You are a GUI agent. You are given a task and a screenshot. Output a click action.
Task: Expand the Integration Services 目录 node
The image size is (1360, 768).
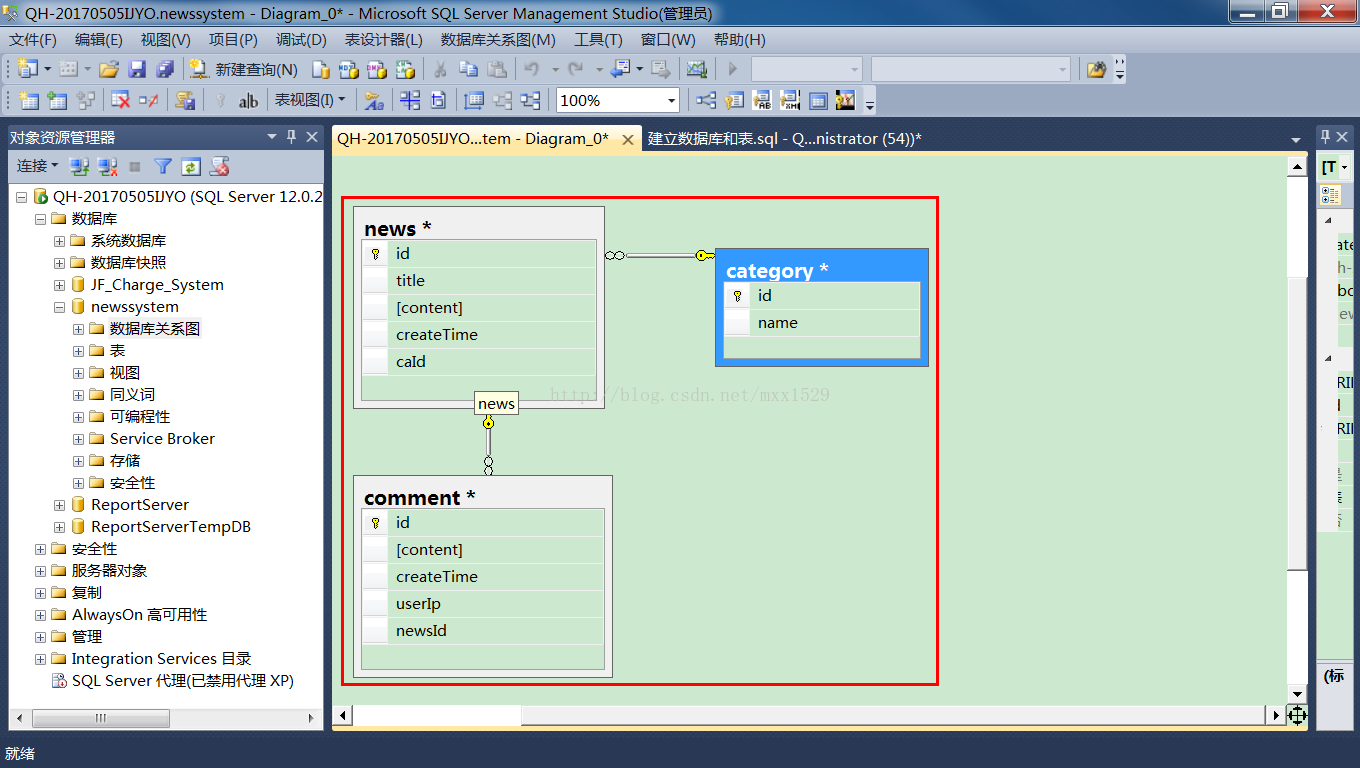coord(40,659)
